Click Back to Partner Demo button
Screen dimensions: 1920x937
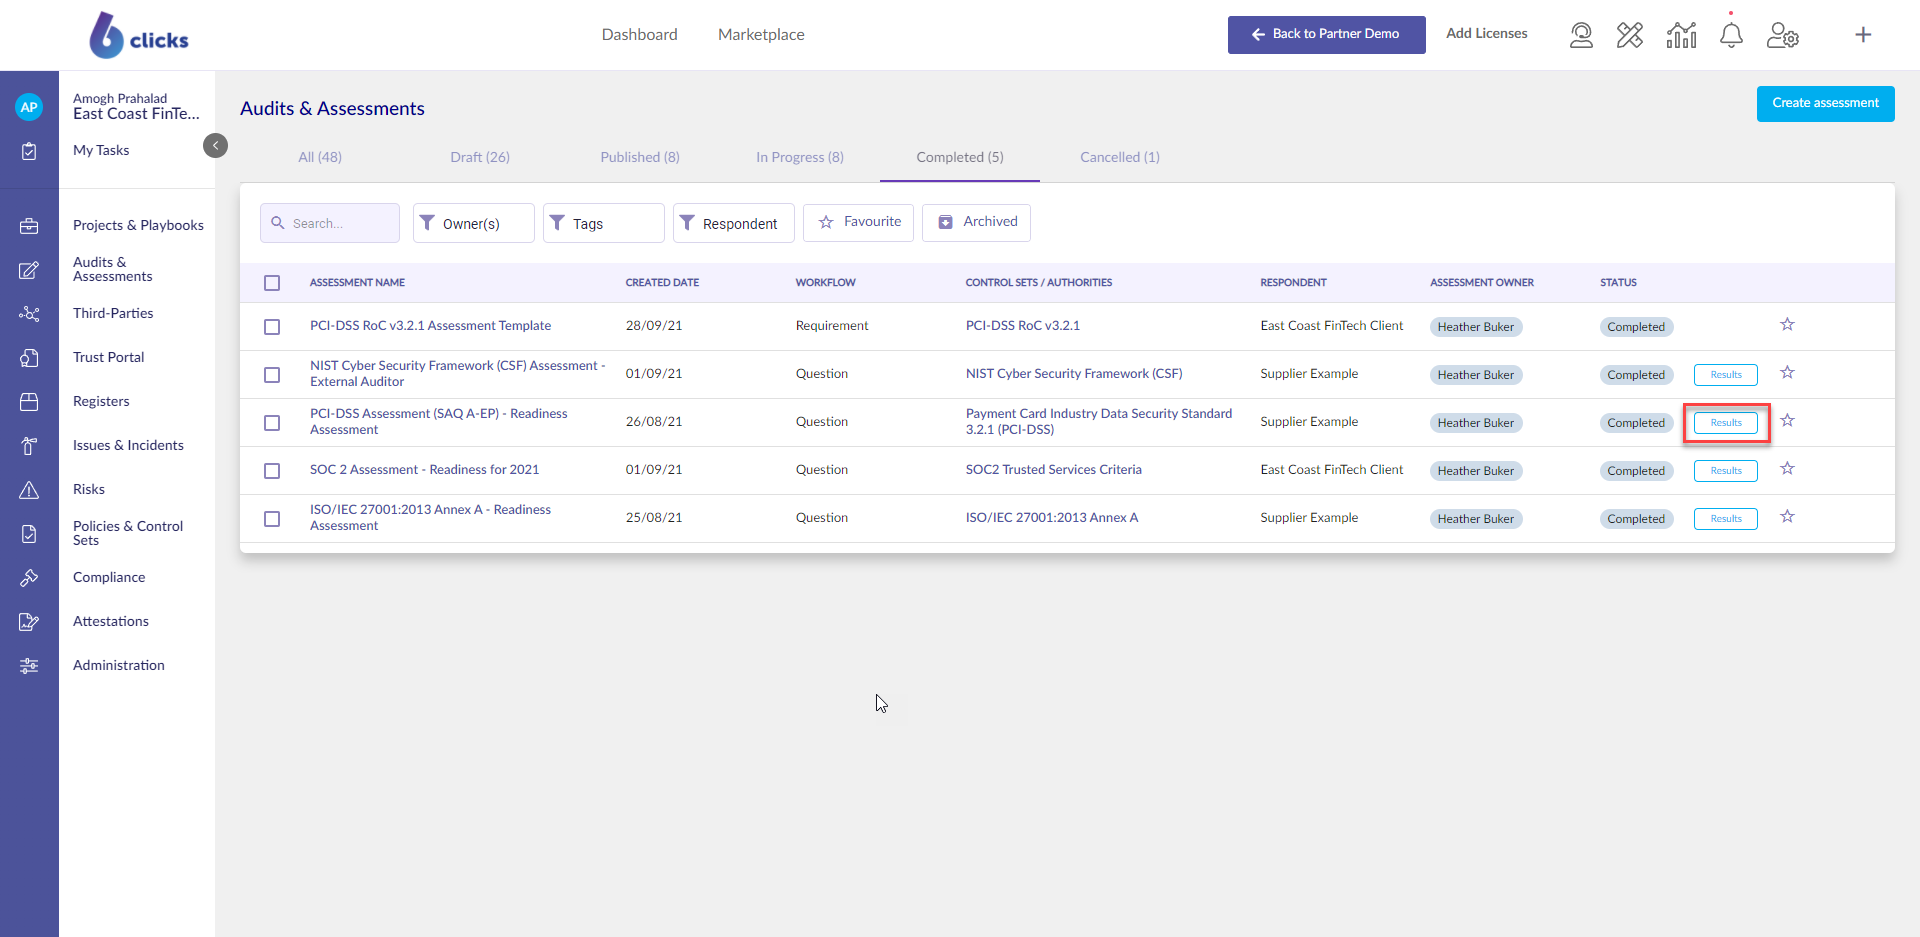tap(1326, 34)
